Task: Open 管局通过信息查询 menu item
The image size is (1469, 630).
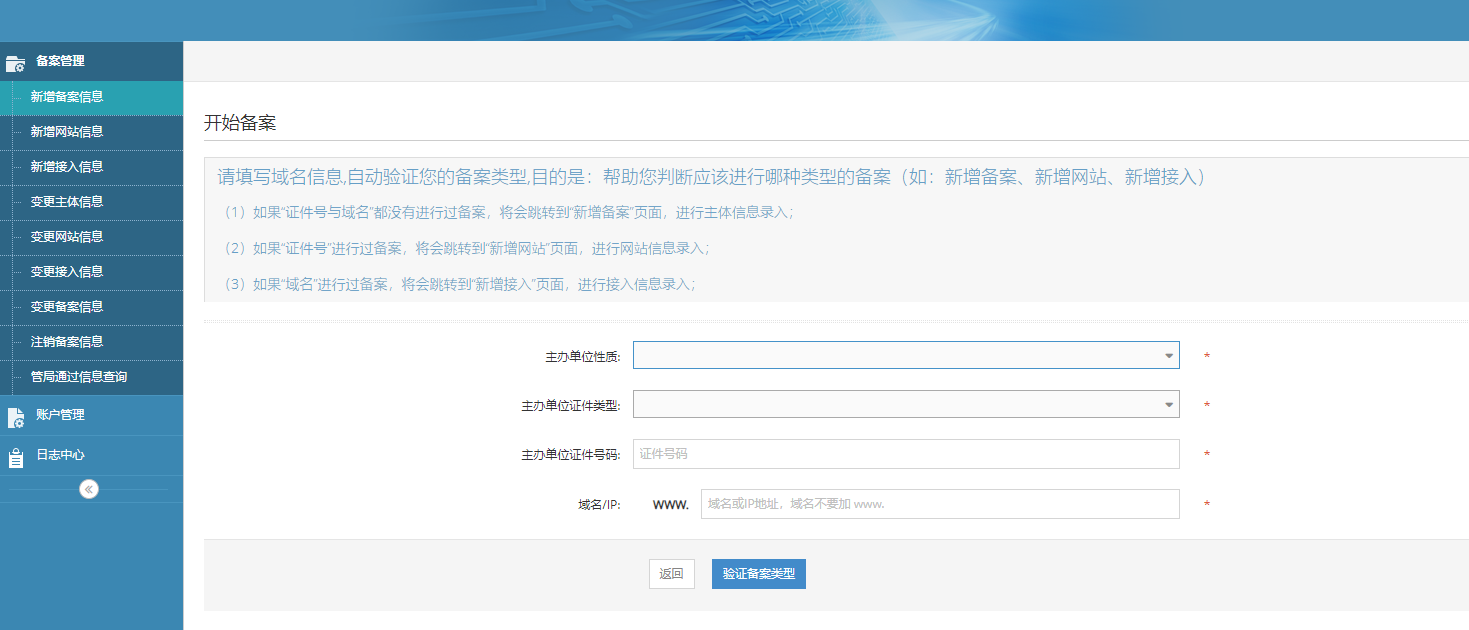Action: (x=91, y=377)
